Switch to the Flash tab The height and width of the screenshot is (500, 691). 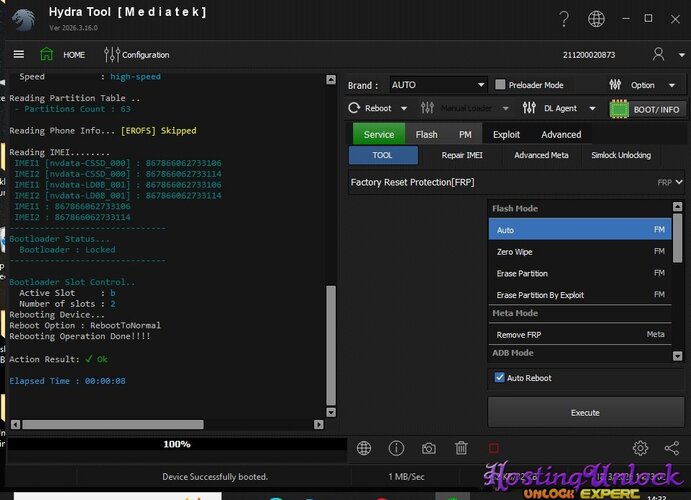426,134
